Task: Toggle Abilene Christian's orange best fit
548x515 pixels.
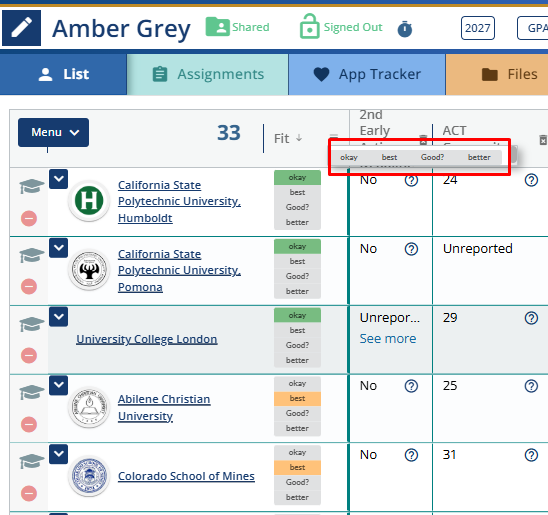Action: pyautogui.click(x=297, y=399)
